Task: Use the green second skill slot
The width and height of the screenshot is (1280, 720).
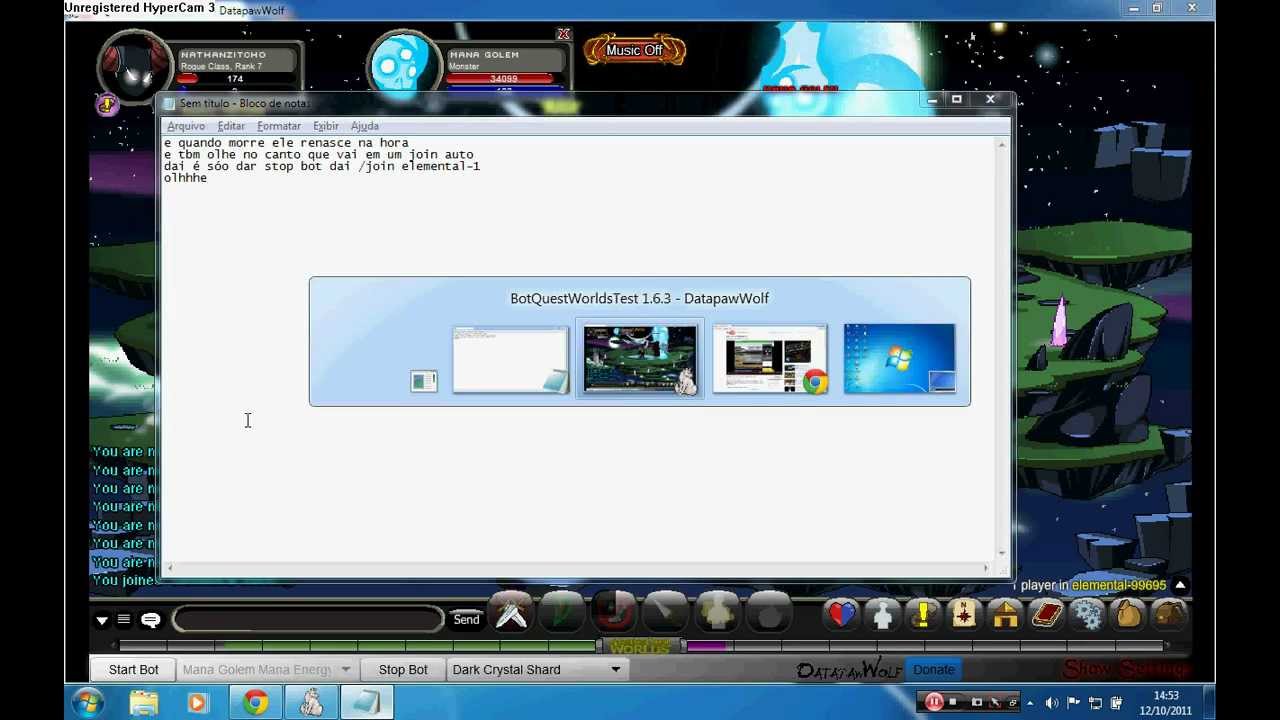Action: pyautogui.click(x=562, y=614)
